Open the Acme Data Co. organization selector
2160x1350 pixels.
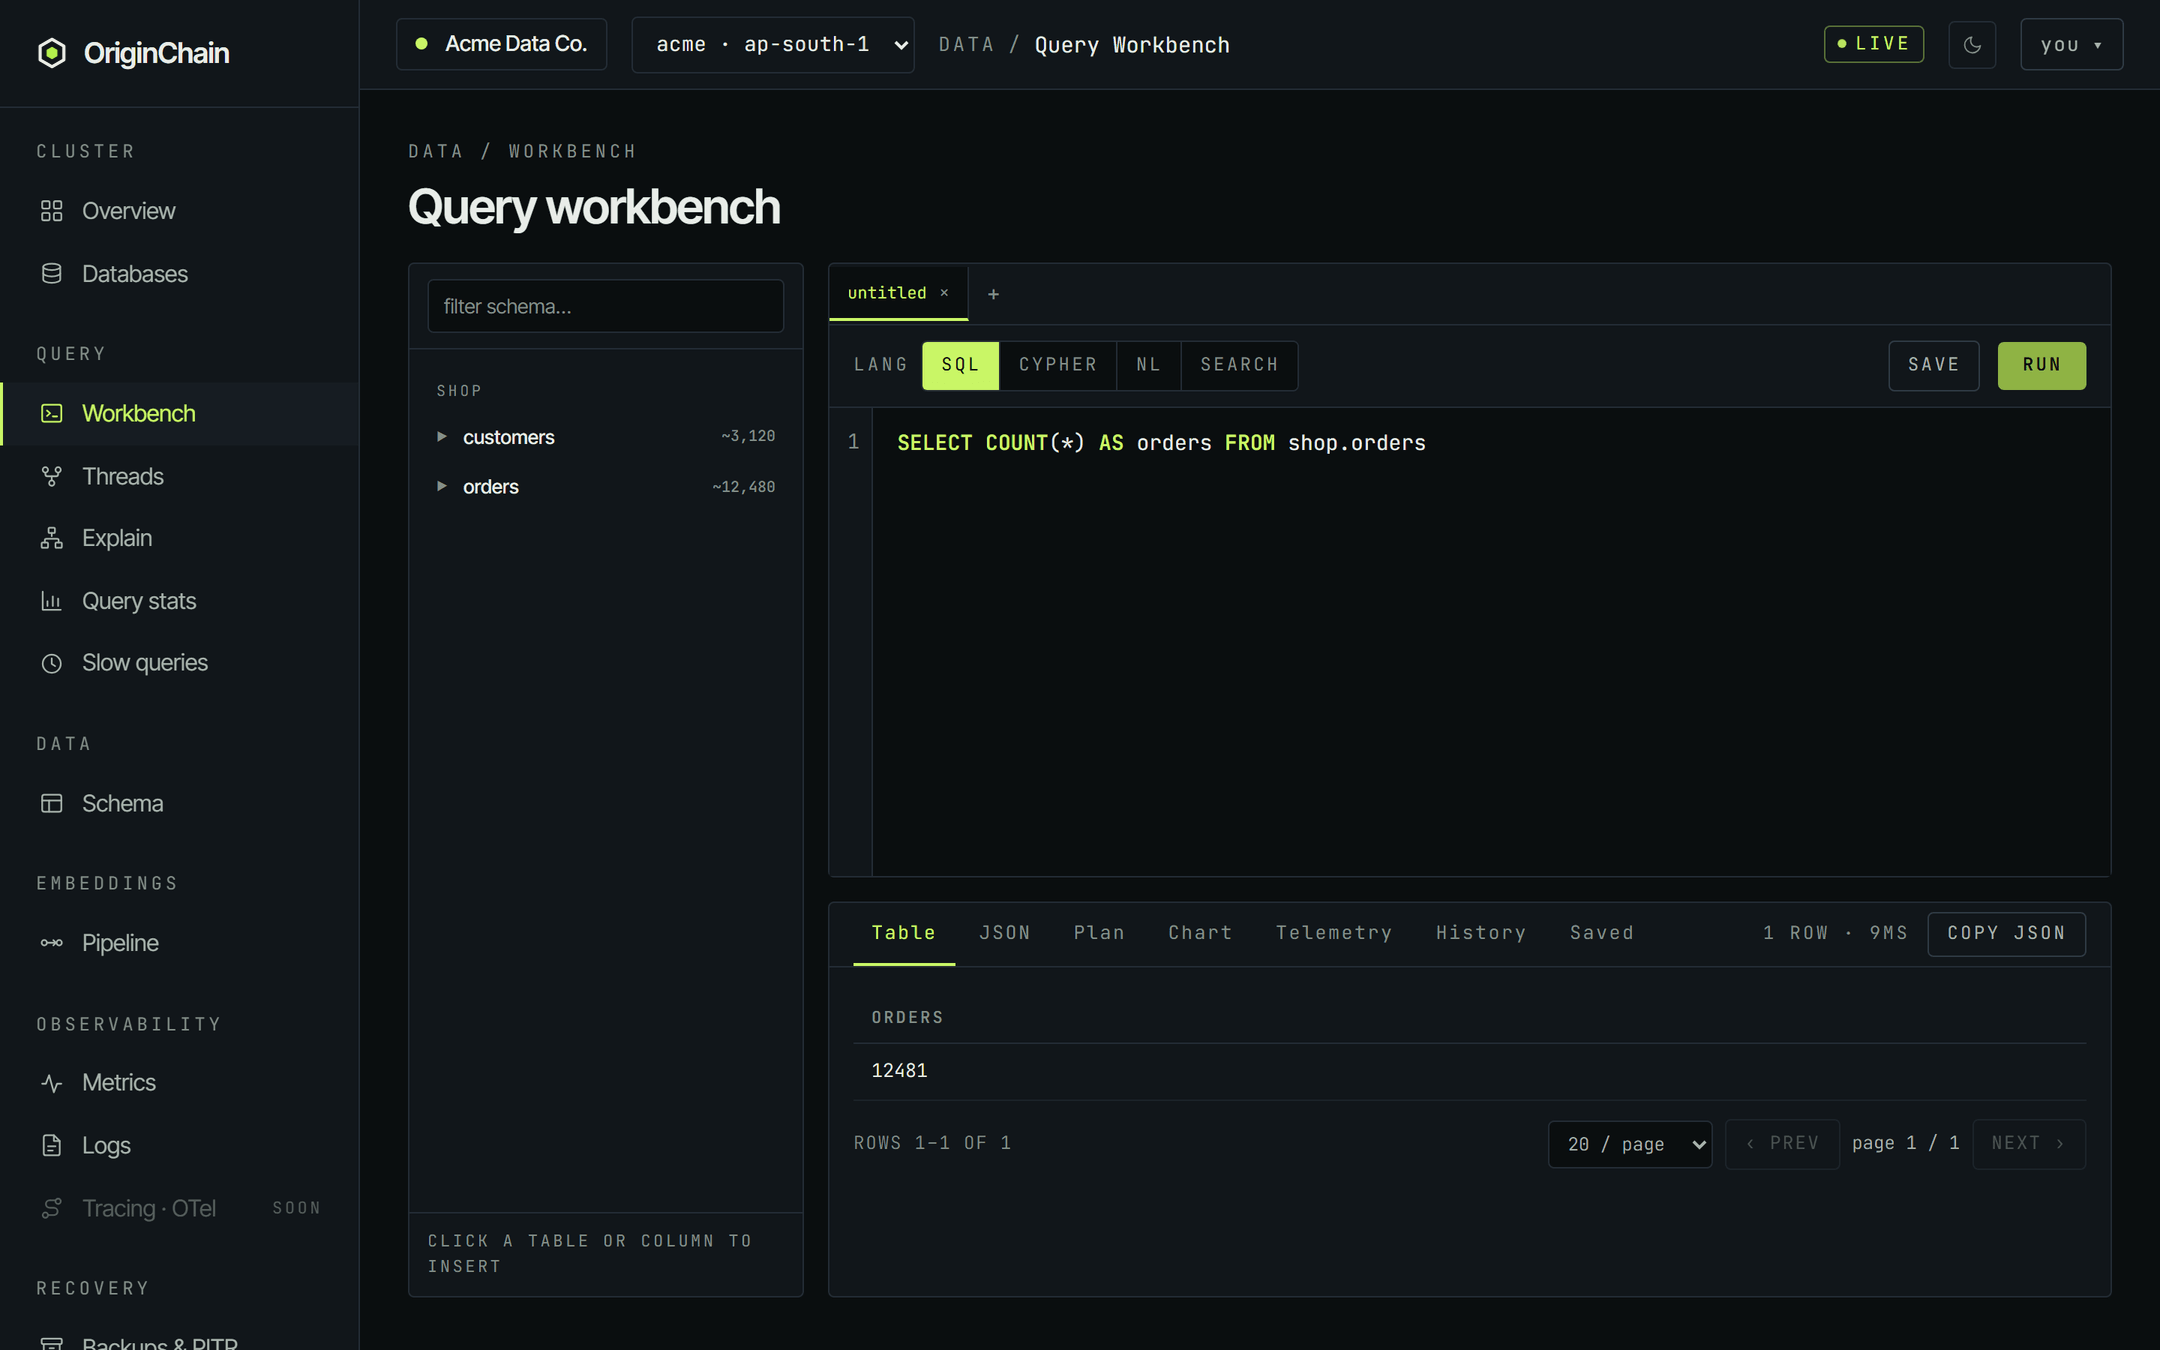pyautogui.click(x=501, y=44)
